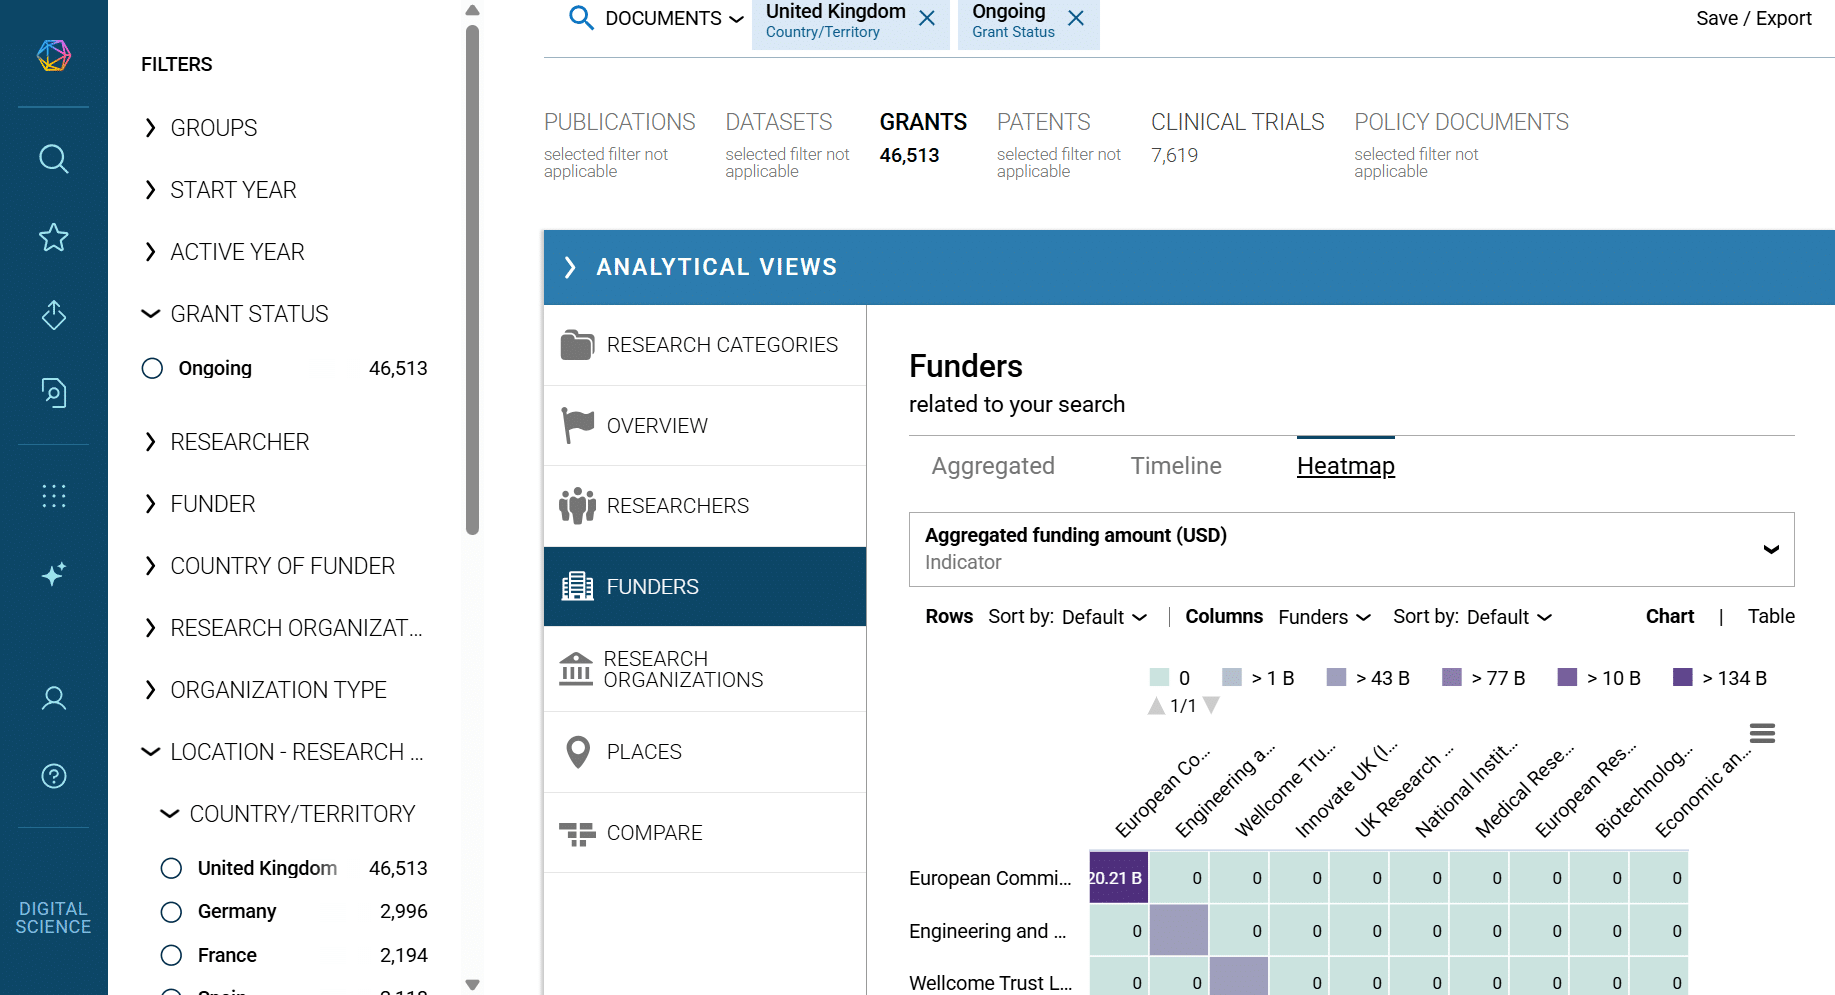1835x995 pixels.
Task: Select the Germany country radio button
Action: (171, 912)
